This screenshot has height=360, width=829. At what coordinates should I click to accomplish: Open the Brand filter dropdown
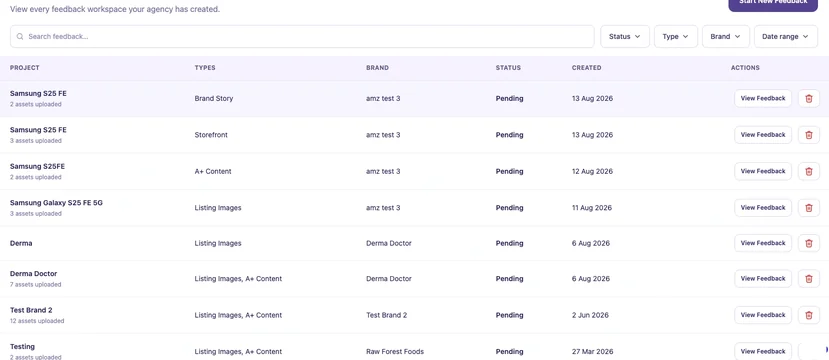click(x=725, y=36)
